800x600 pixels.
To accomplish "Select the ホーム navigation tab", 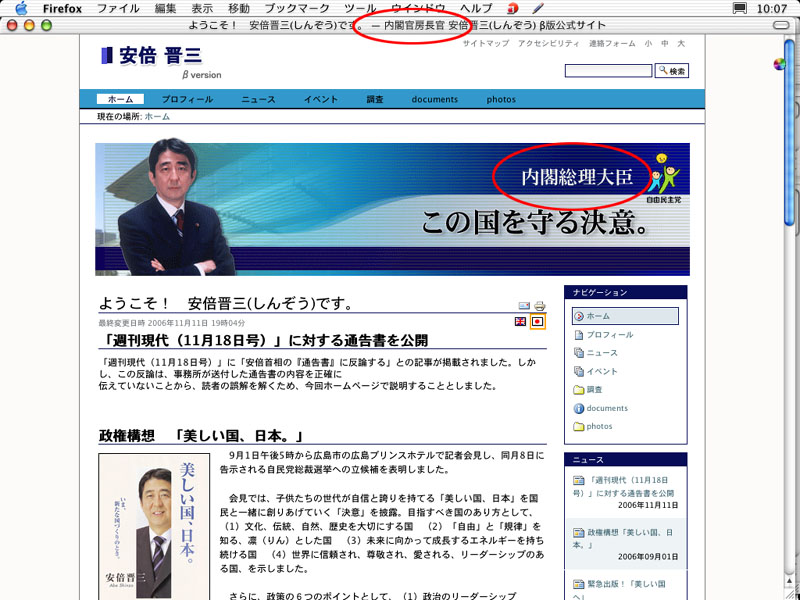I will [120, 99].
